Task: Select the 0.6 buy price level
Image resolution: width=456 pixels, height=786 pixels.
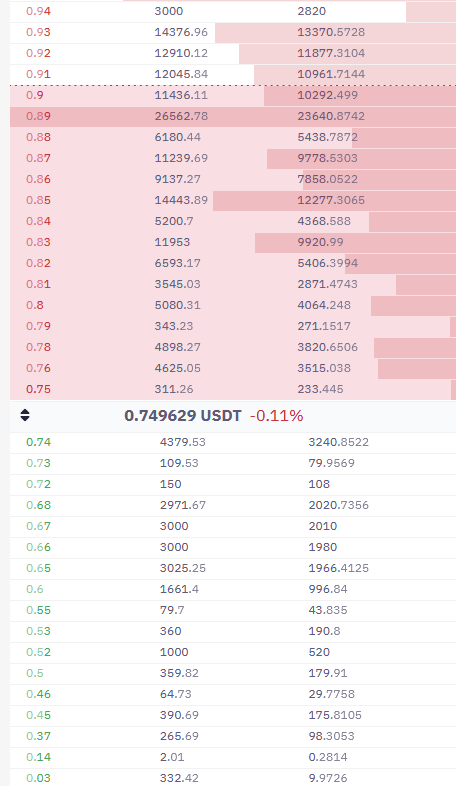Action: [35, 589]
